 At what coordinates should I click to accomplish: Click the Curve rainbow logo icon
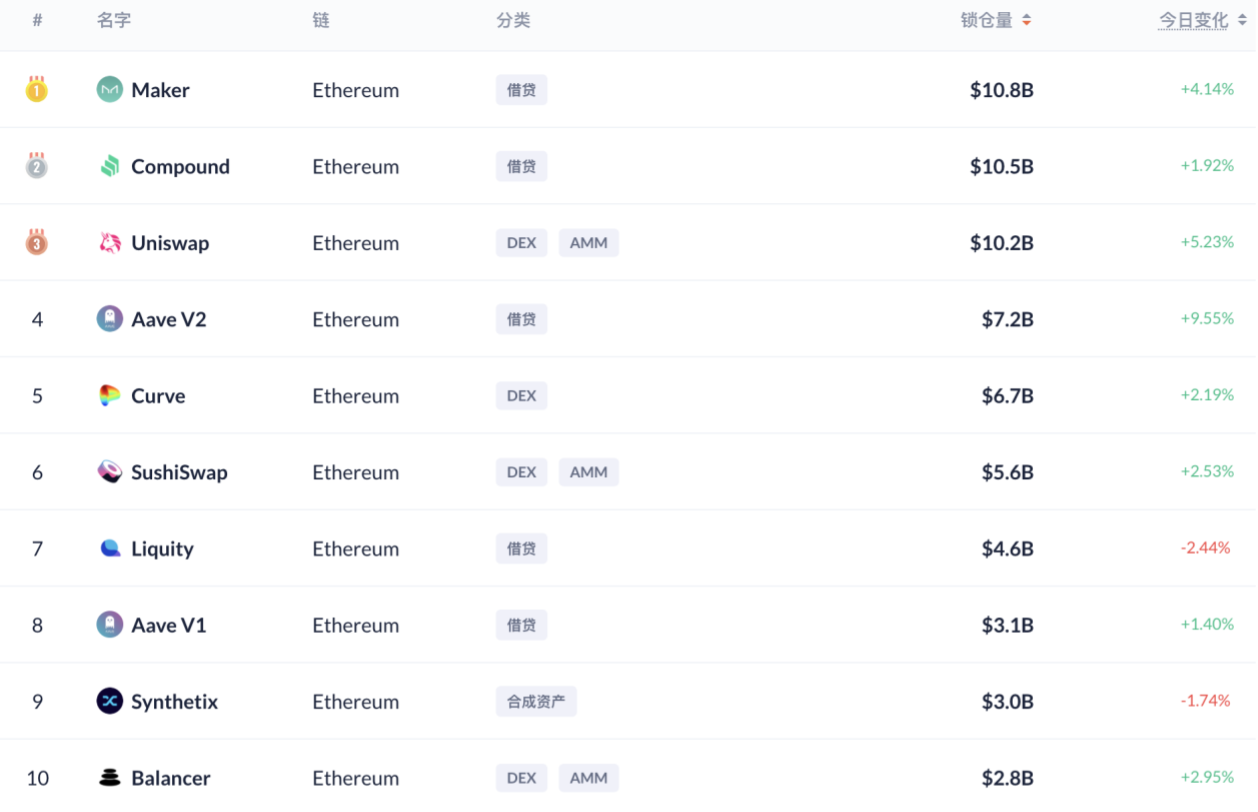[x=109, y=396]
